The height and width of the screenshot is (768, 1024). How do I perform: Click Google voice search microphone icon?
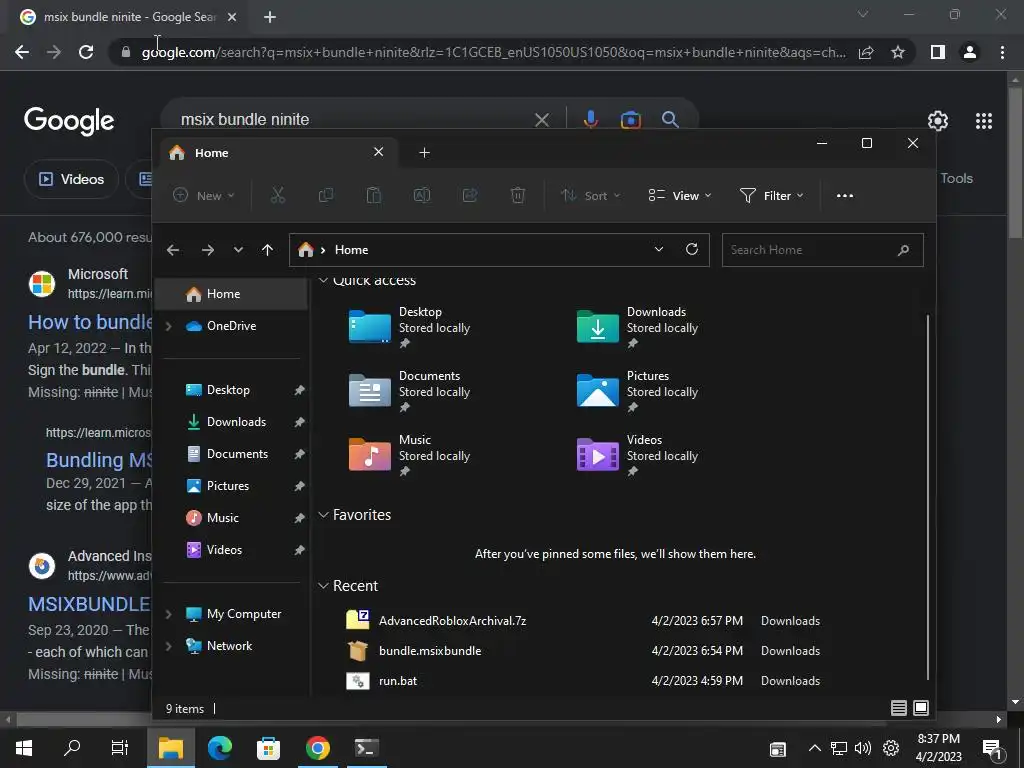coord(590,120)
